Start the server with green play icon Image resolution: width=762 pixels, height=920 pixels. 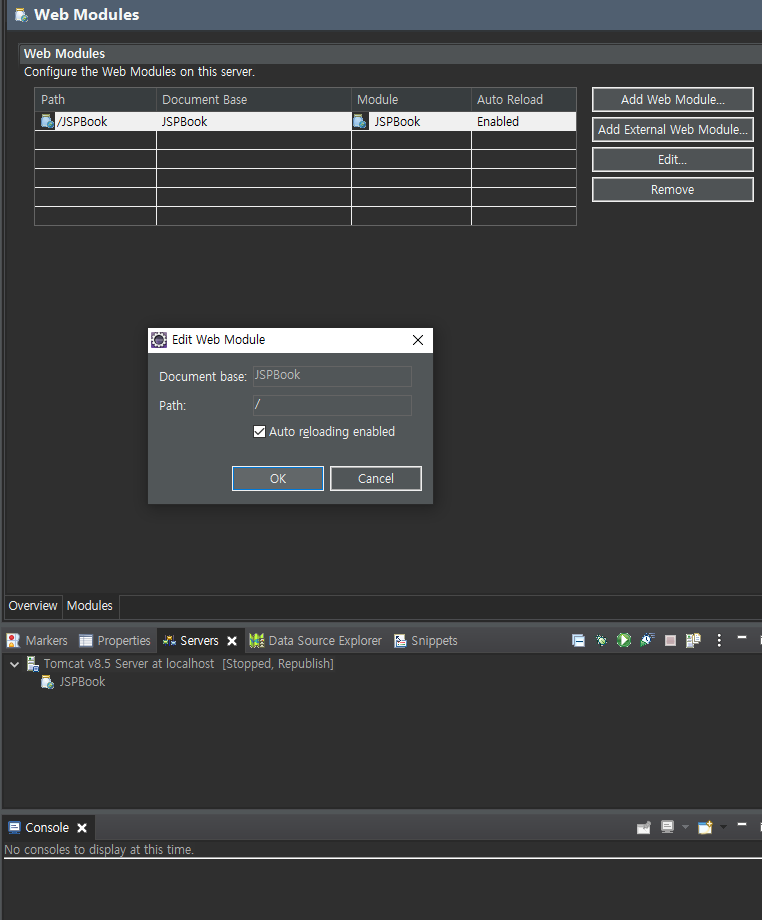click(624, 640)
